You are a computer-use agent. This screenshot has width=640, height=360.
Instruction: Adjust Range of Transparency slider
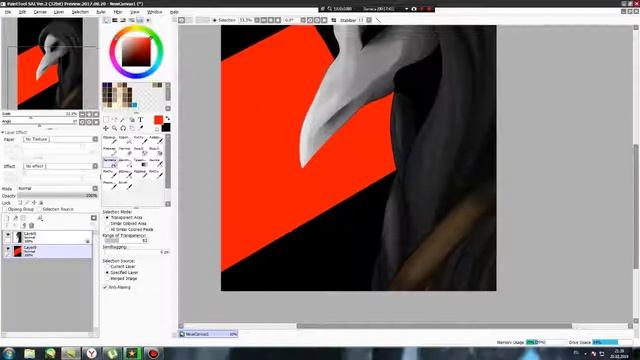126,241
